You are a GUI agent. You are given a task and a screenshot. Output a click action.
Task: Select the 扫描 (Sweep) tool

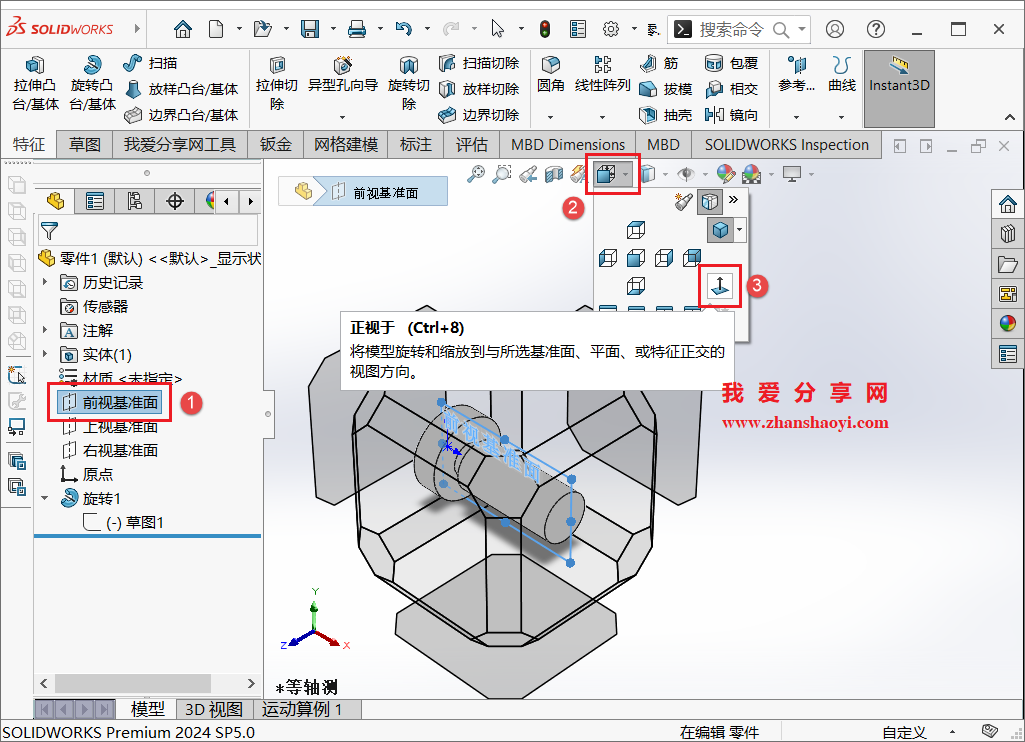coord(150,62)
